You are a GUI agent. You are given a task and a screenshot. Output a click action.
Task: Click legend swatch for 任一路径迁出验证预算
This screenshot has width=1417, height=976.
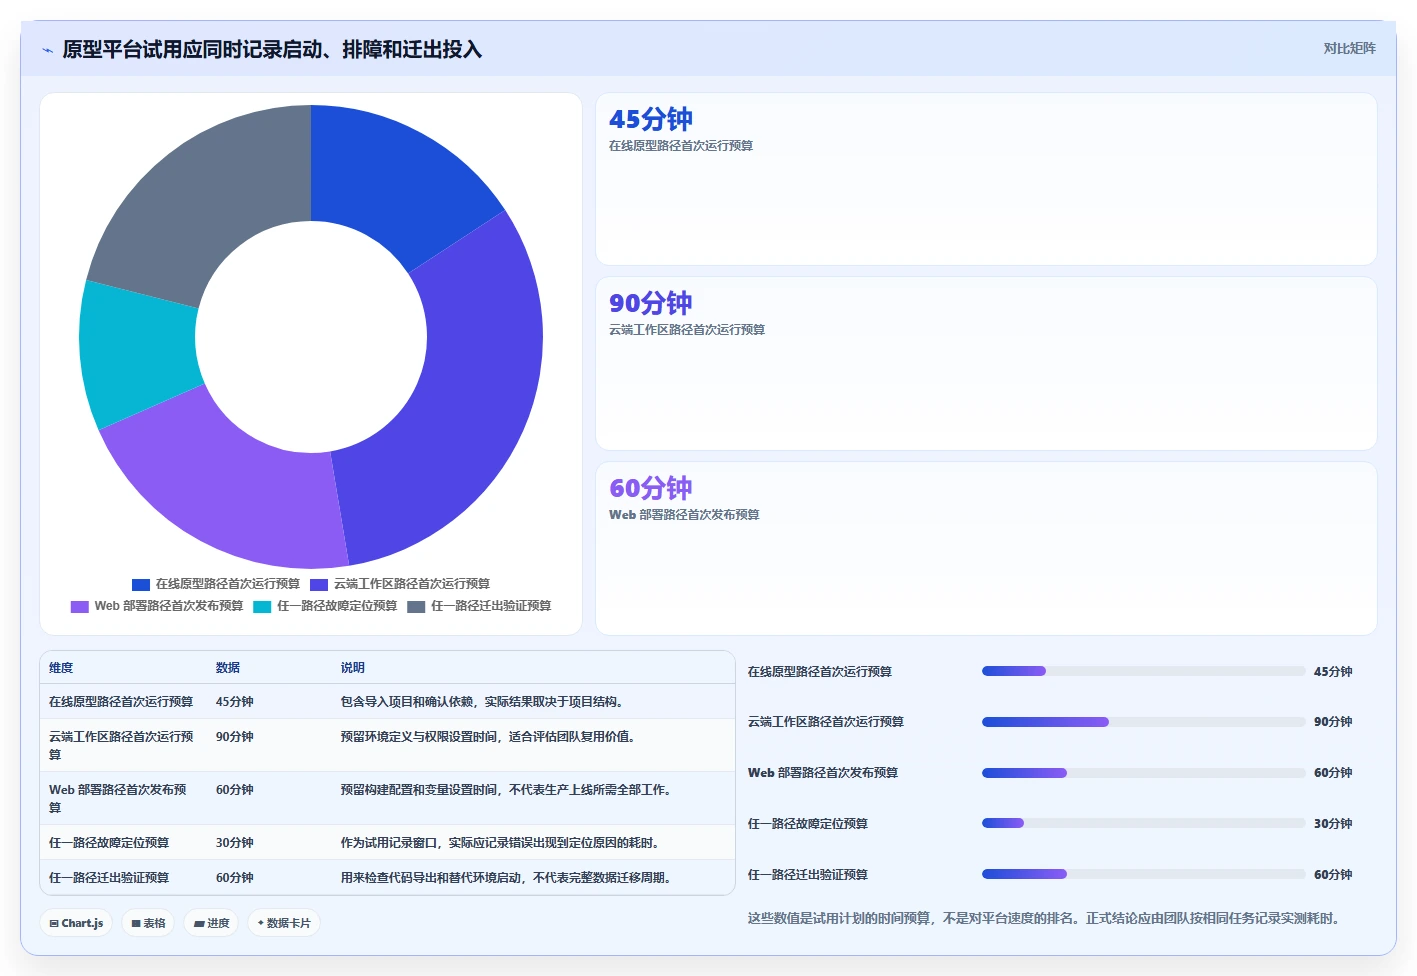[416, 606]
